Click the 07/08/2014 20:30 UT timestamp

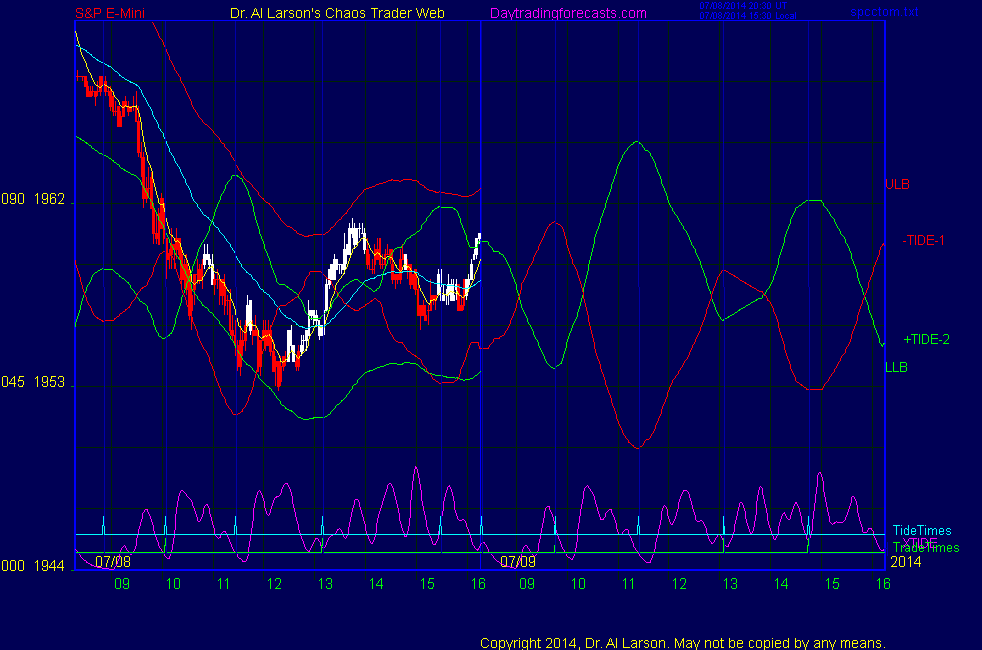(743, 6)
